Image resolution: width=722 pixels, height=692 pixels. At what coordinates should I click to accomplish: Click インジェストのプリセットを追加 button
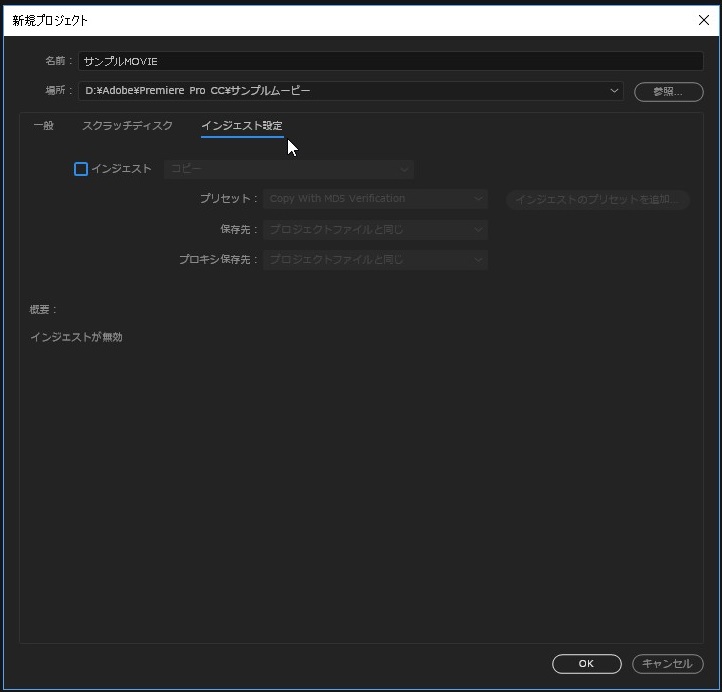click(597, 199)
